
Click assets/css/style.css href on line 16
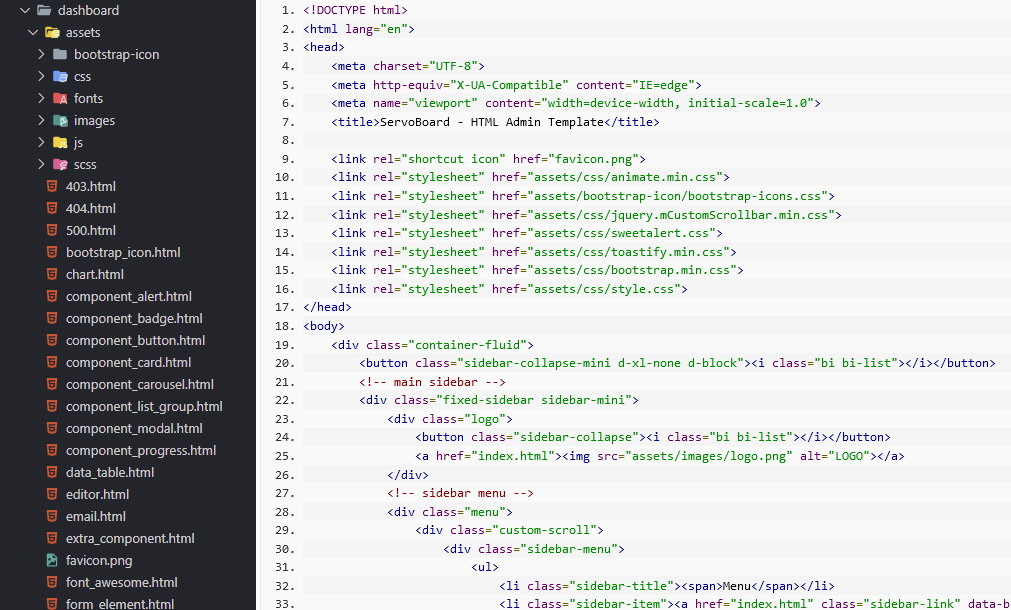(607, 289)
